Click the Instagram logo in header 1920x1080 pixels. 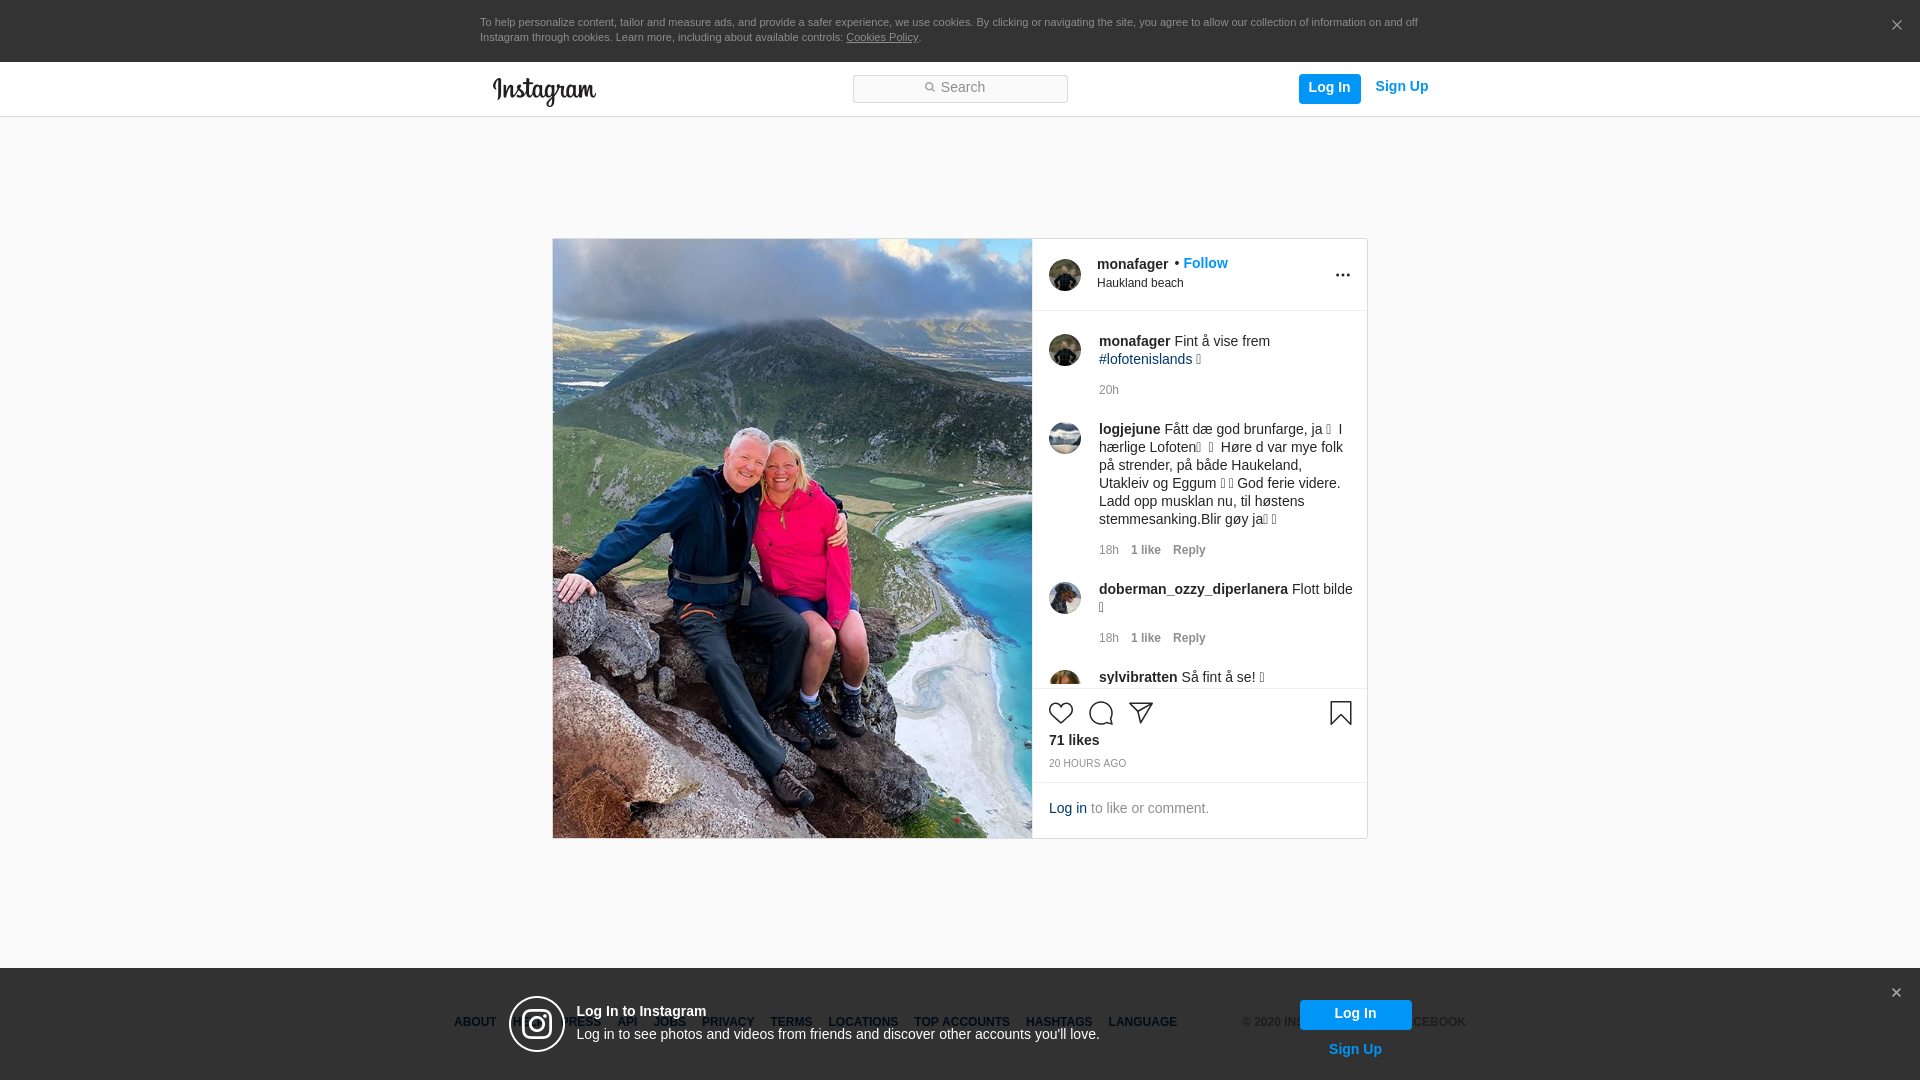click(x=544, y=91)
